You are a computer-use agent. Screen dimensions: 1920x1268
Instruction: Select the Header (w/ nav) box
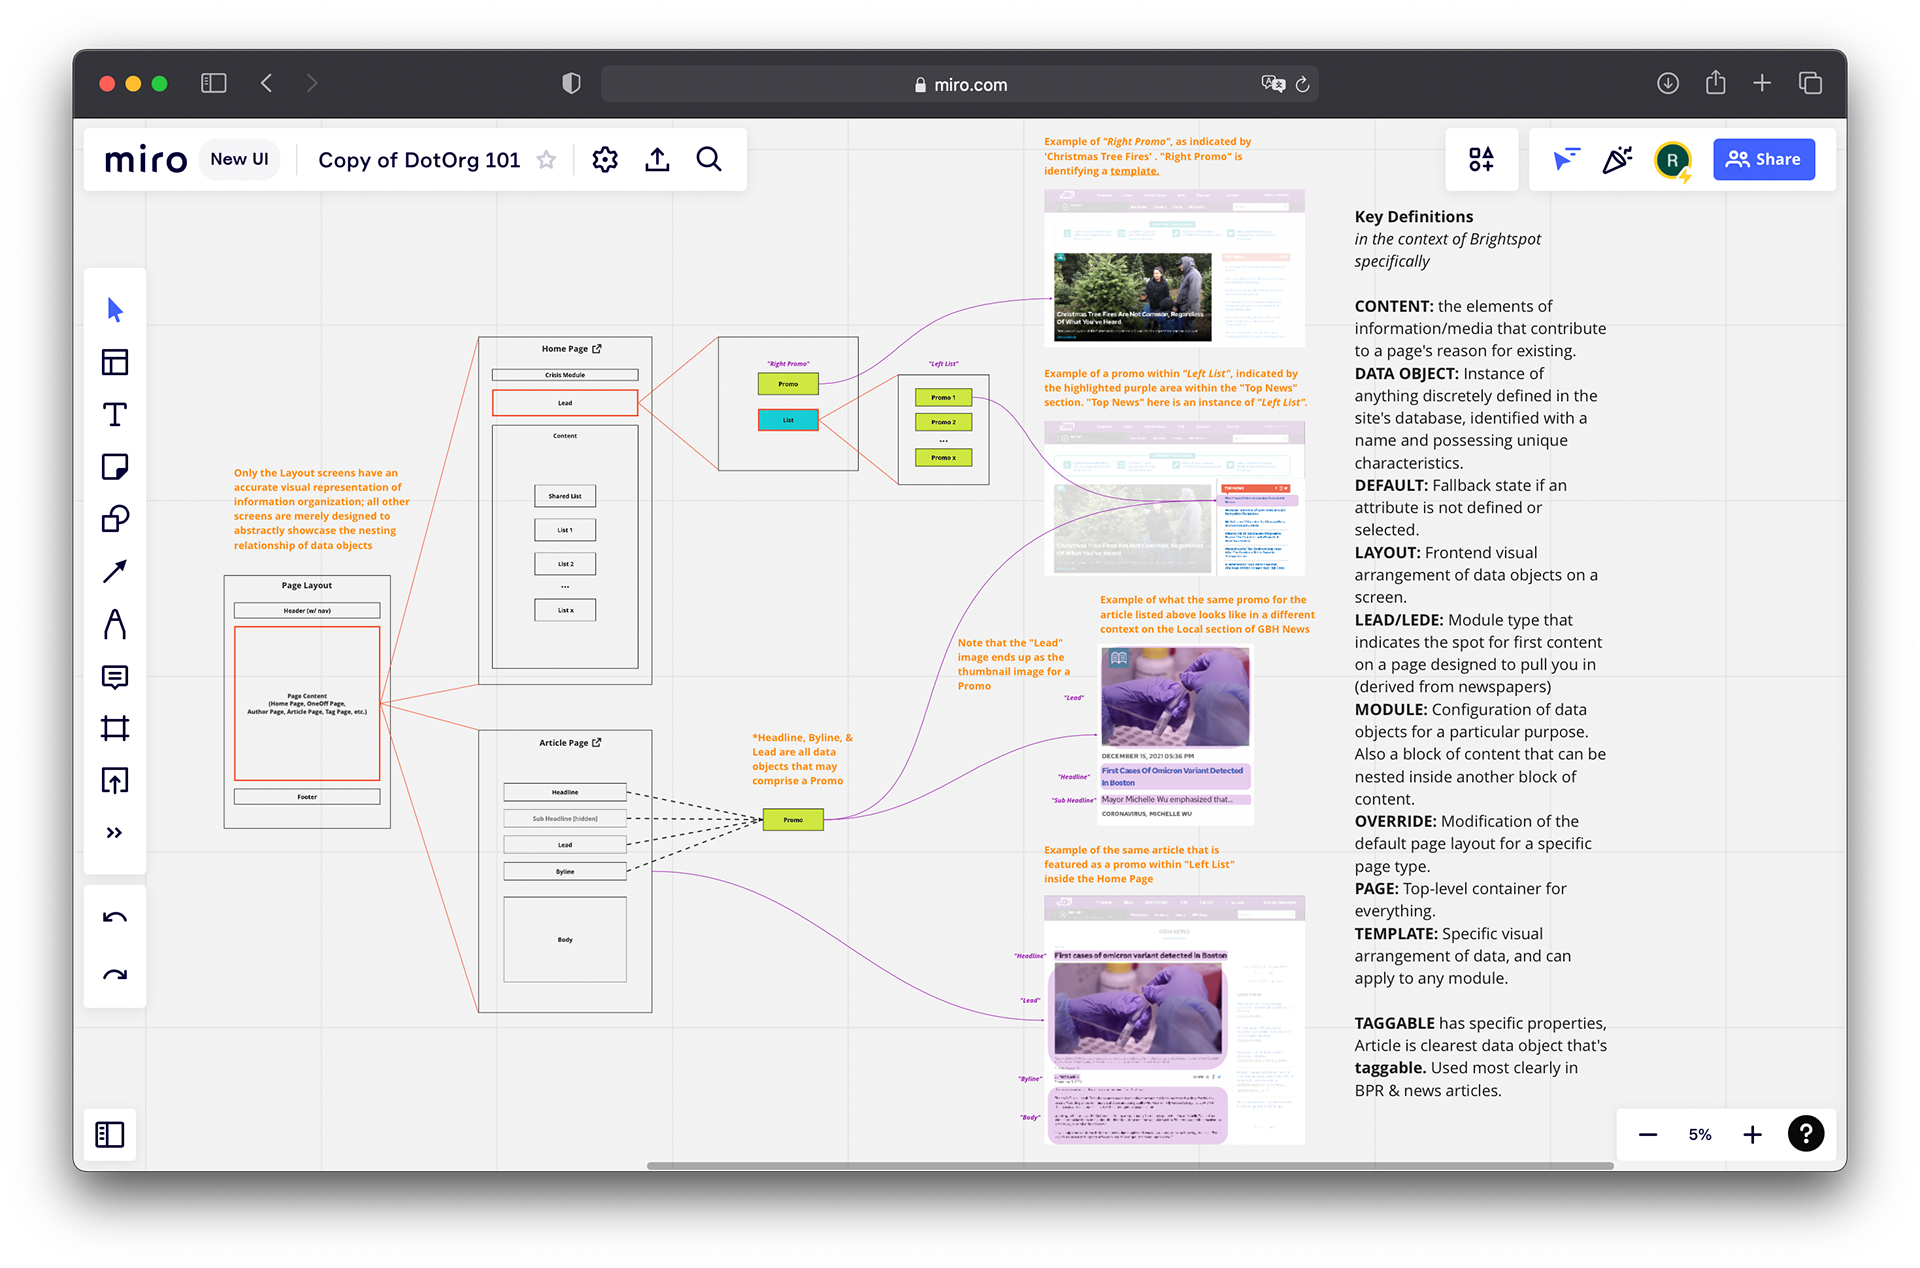tap(307, 611)
